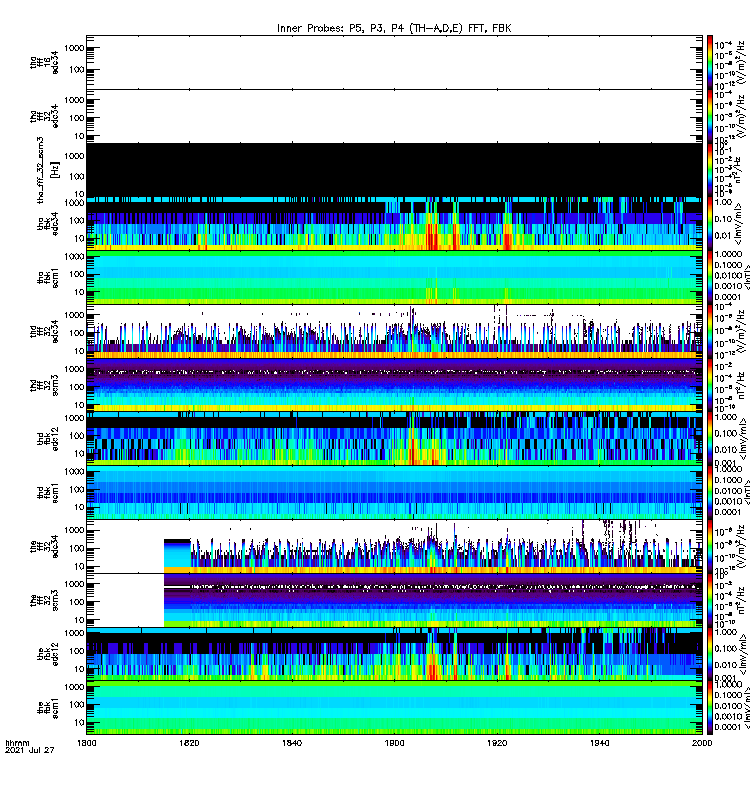Click the color bar beside the fbk edc12 panel
The image size is (750, 800).
point(710,654)
